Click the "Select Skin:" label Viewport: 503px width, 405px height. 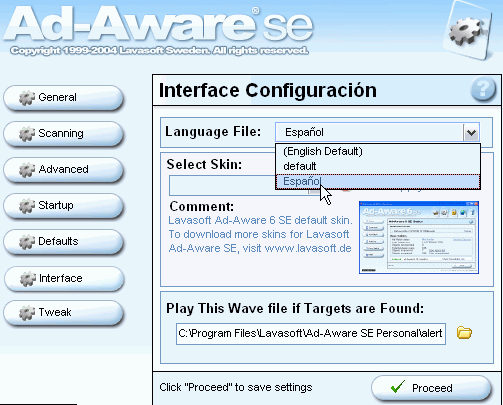[x=204, y=164]
